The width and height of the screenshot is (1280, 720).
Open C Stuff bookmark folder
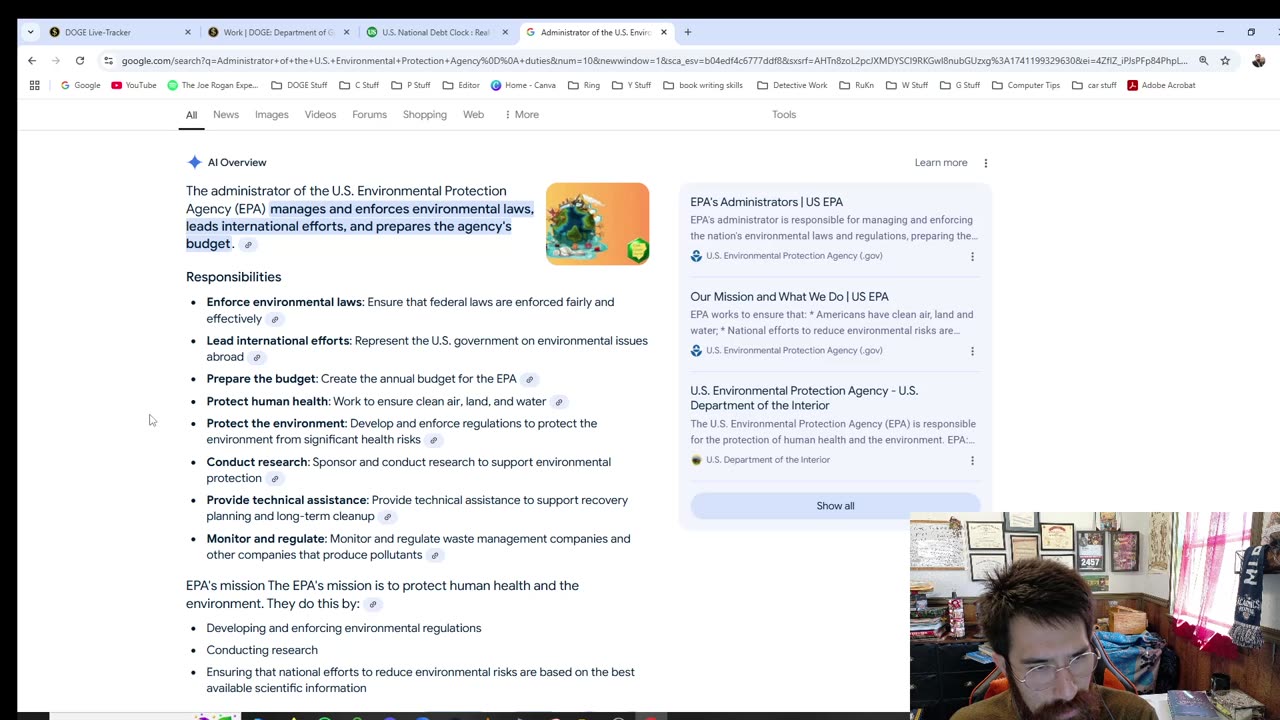359,85
